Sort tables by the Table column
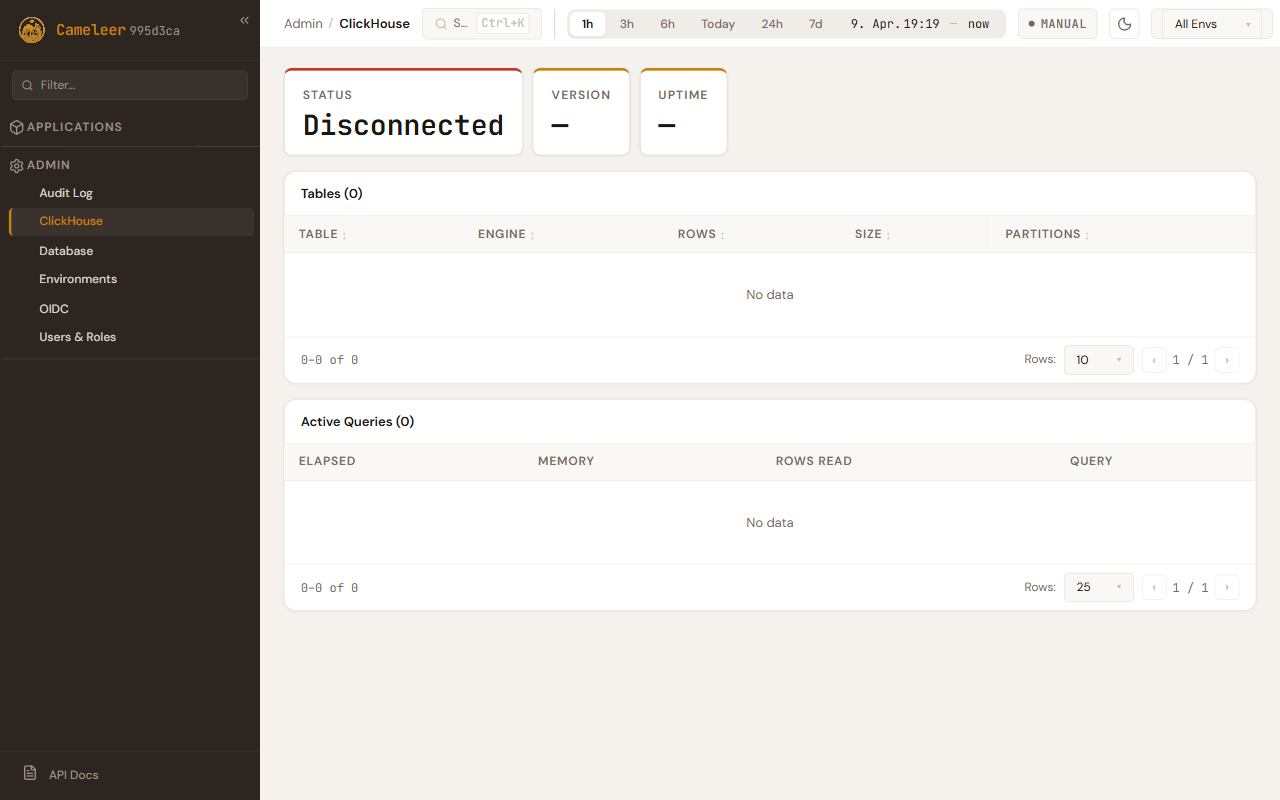The height and width of the screenshot is (800, 1280). tap(322, 234)
